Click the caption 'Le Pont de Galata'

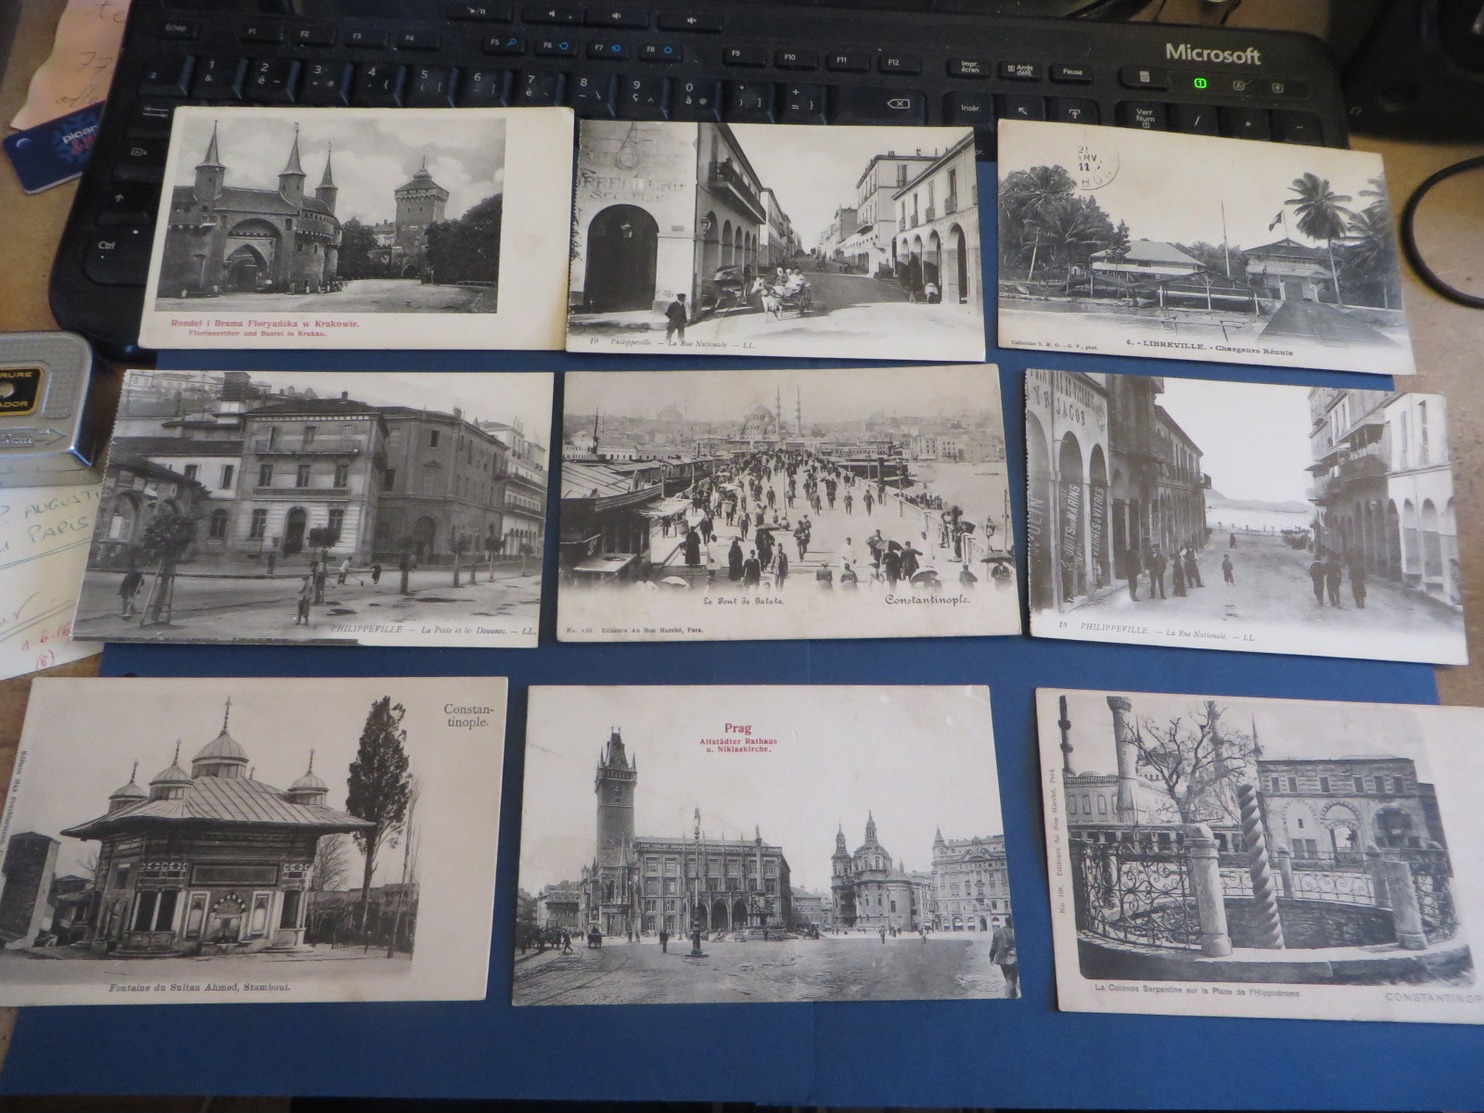(743, 600)
